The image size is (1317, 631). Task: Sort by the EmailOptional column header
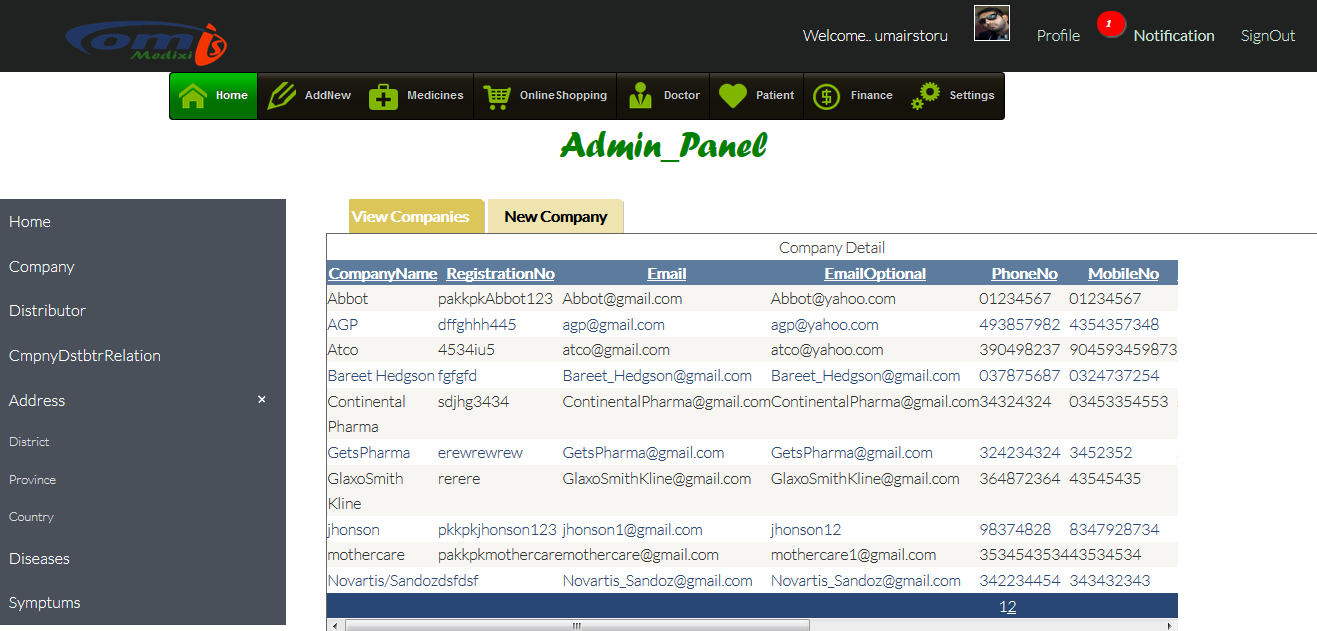875,274
